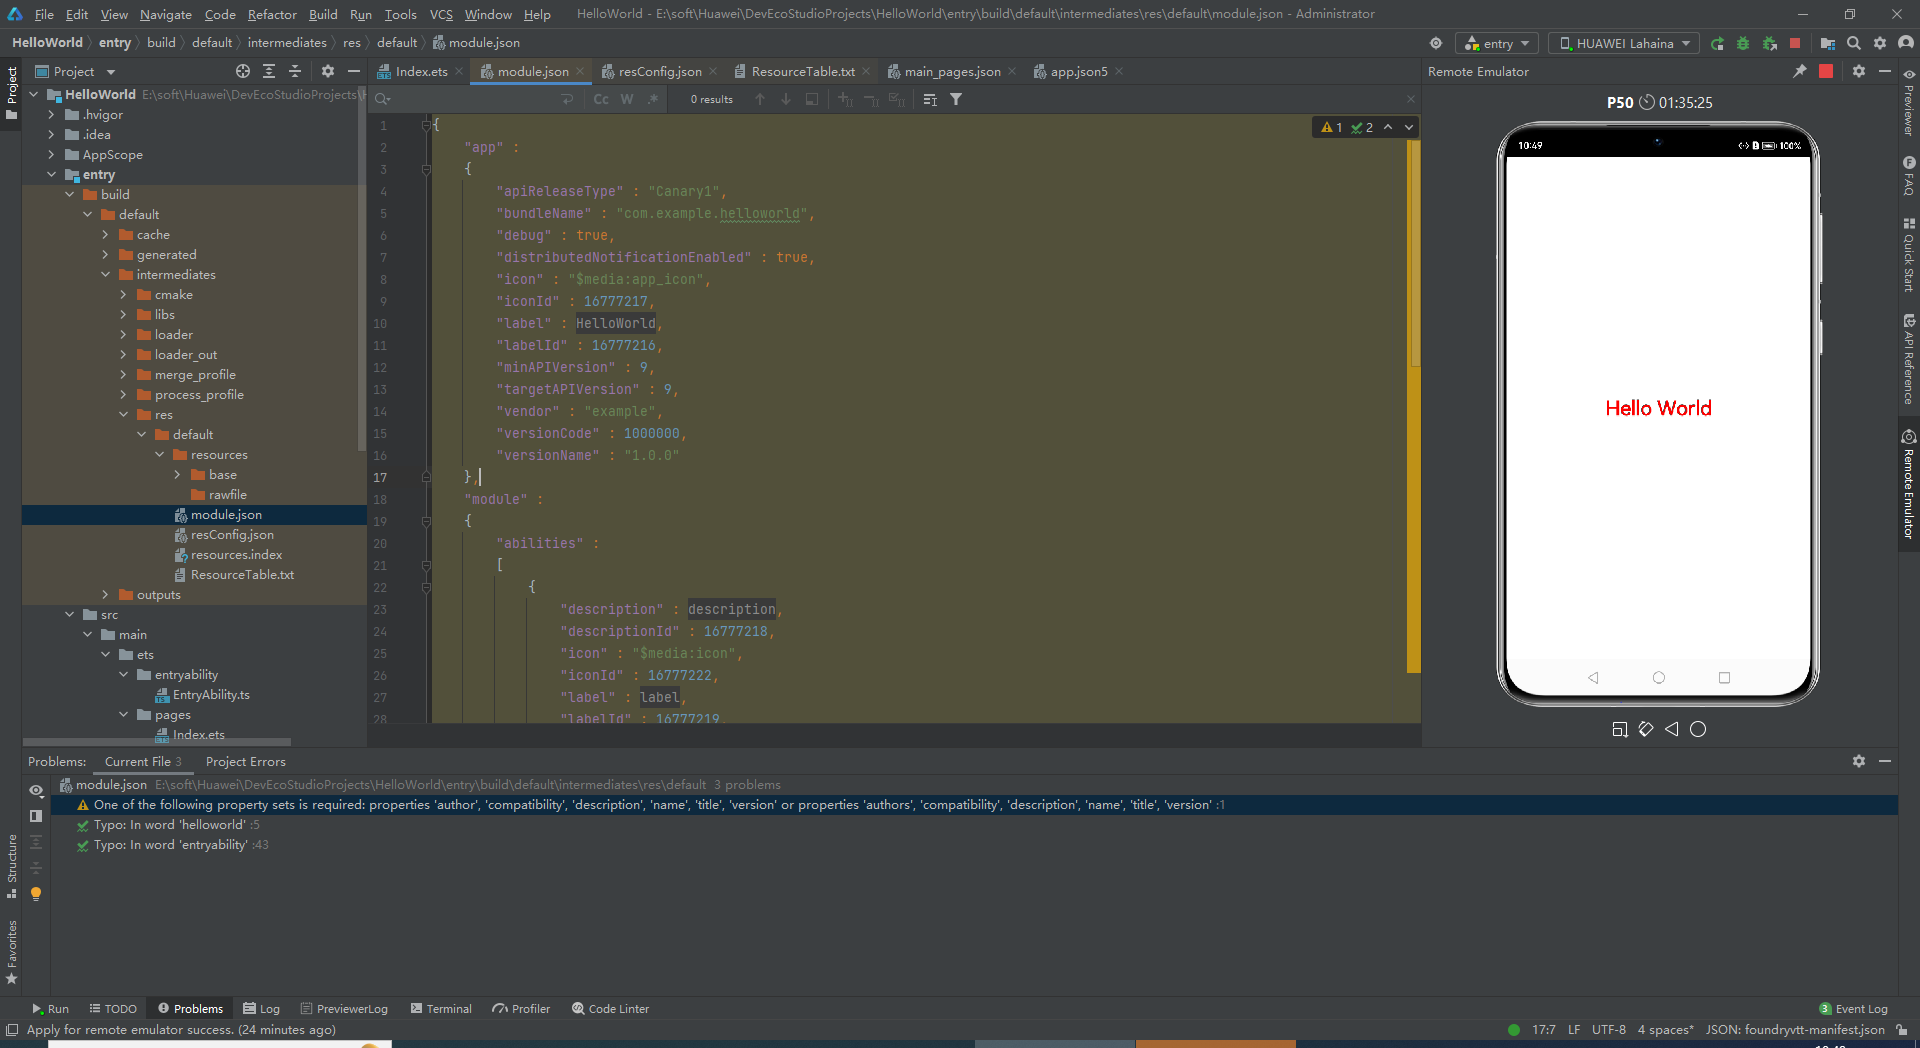
Task: Select resources.index in project tree
Action: point(236,555)
